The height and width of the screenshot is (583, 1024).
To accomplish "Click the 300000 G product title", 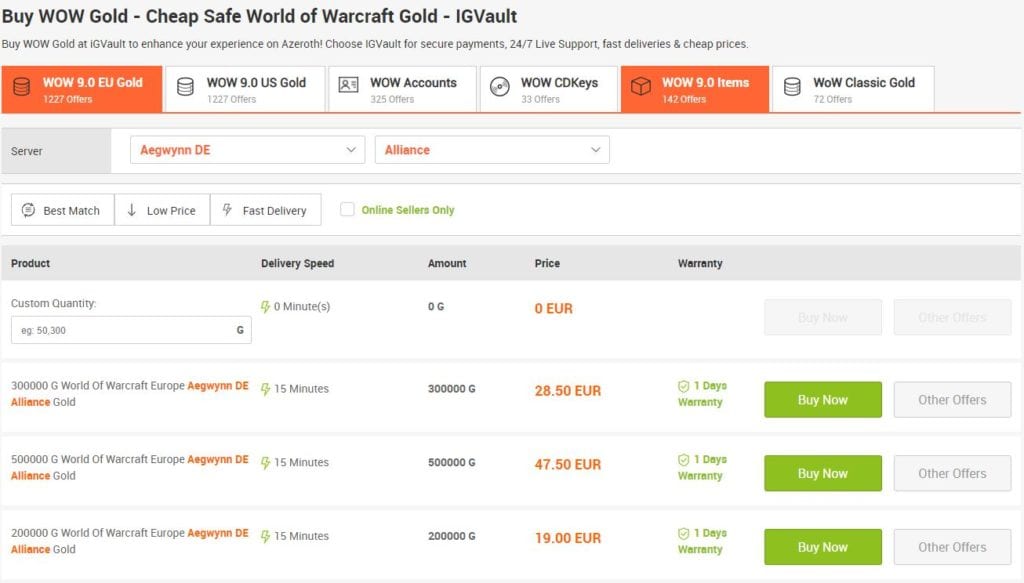I will [x=130, y=394].
